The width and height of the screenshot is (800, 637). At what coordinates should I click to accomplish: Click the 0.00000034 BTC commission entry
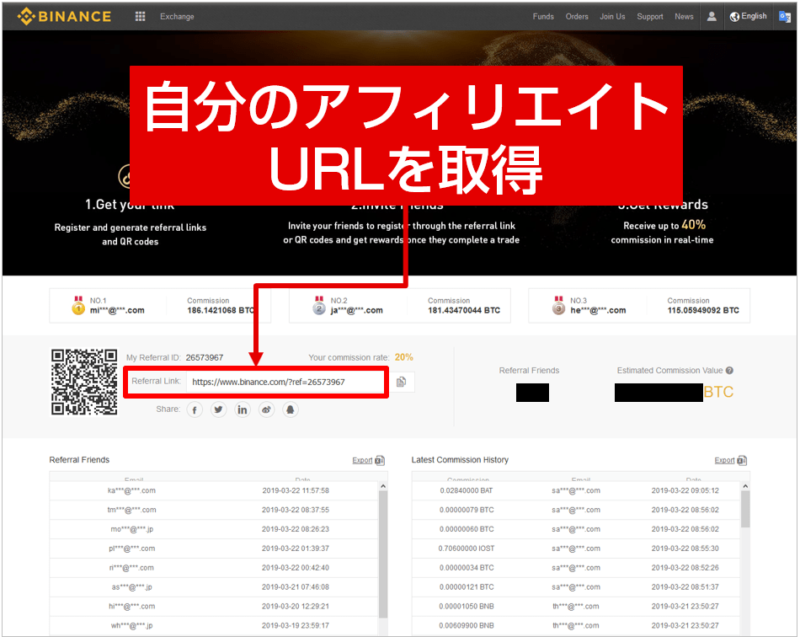466,568
